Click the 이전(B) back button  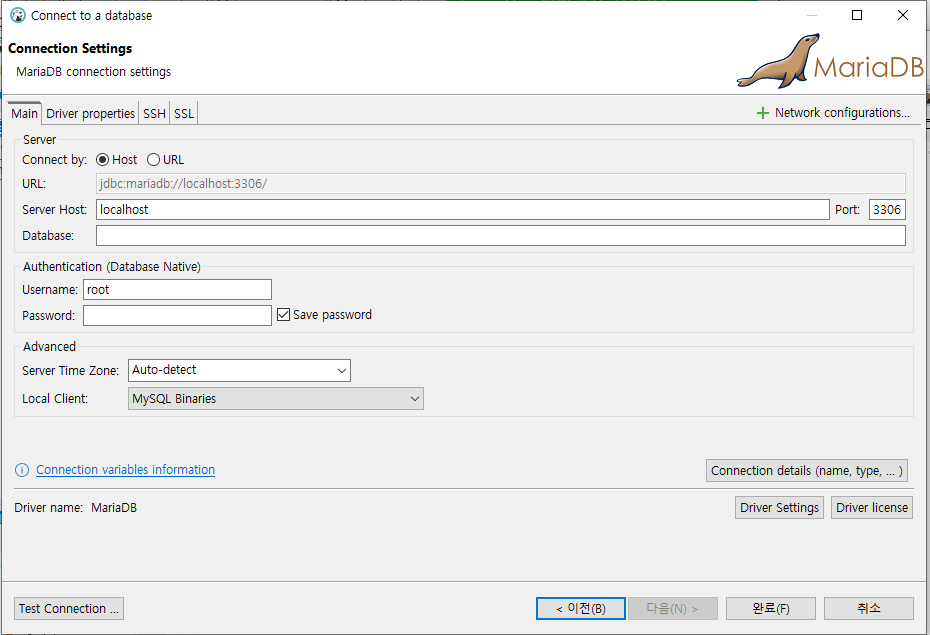pyautogui.click(x=581, y=609)
